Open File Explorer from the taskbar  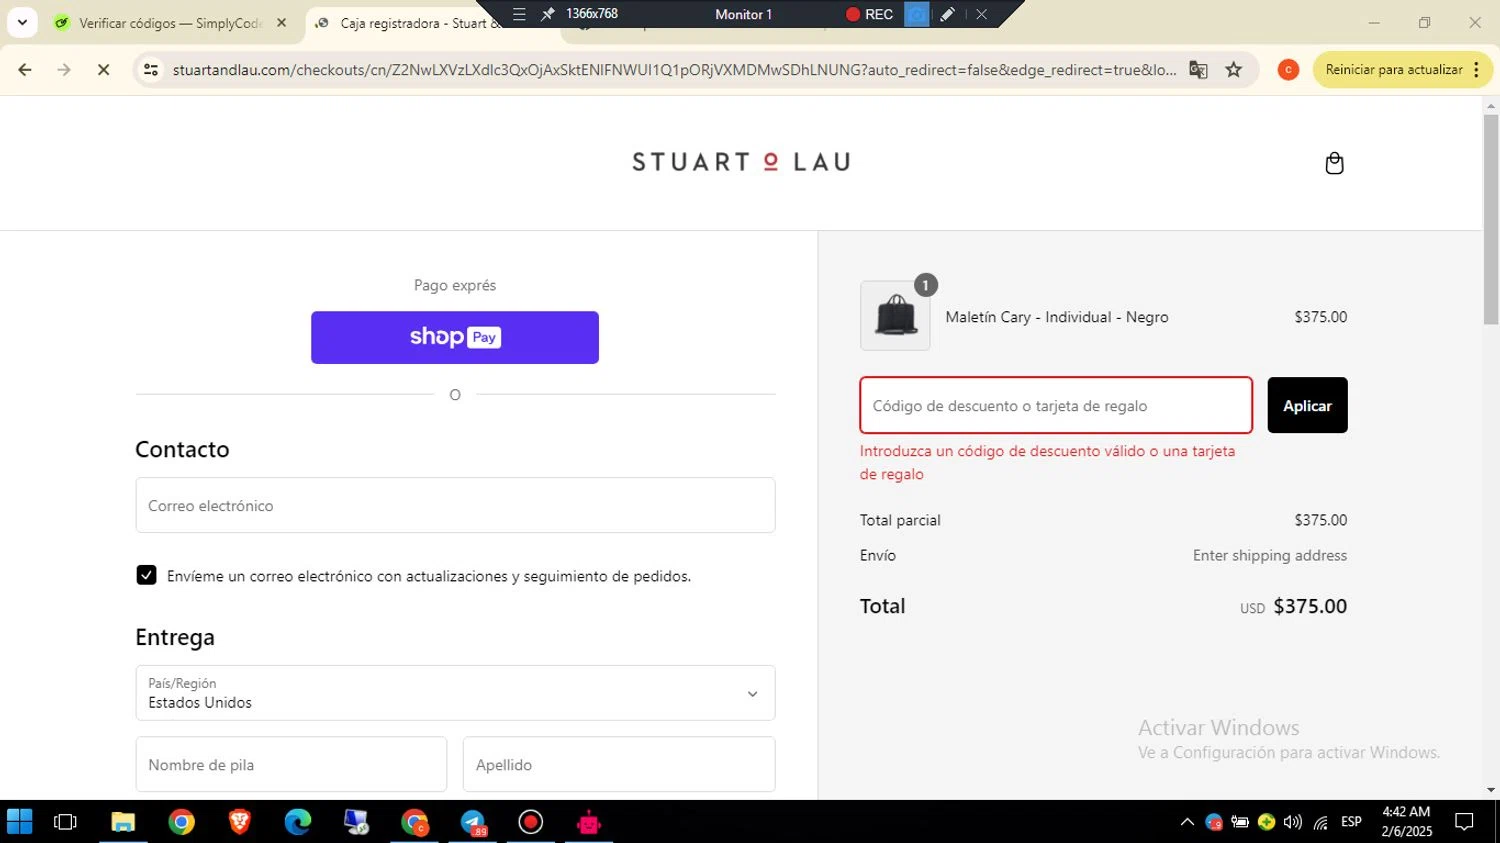123,822
